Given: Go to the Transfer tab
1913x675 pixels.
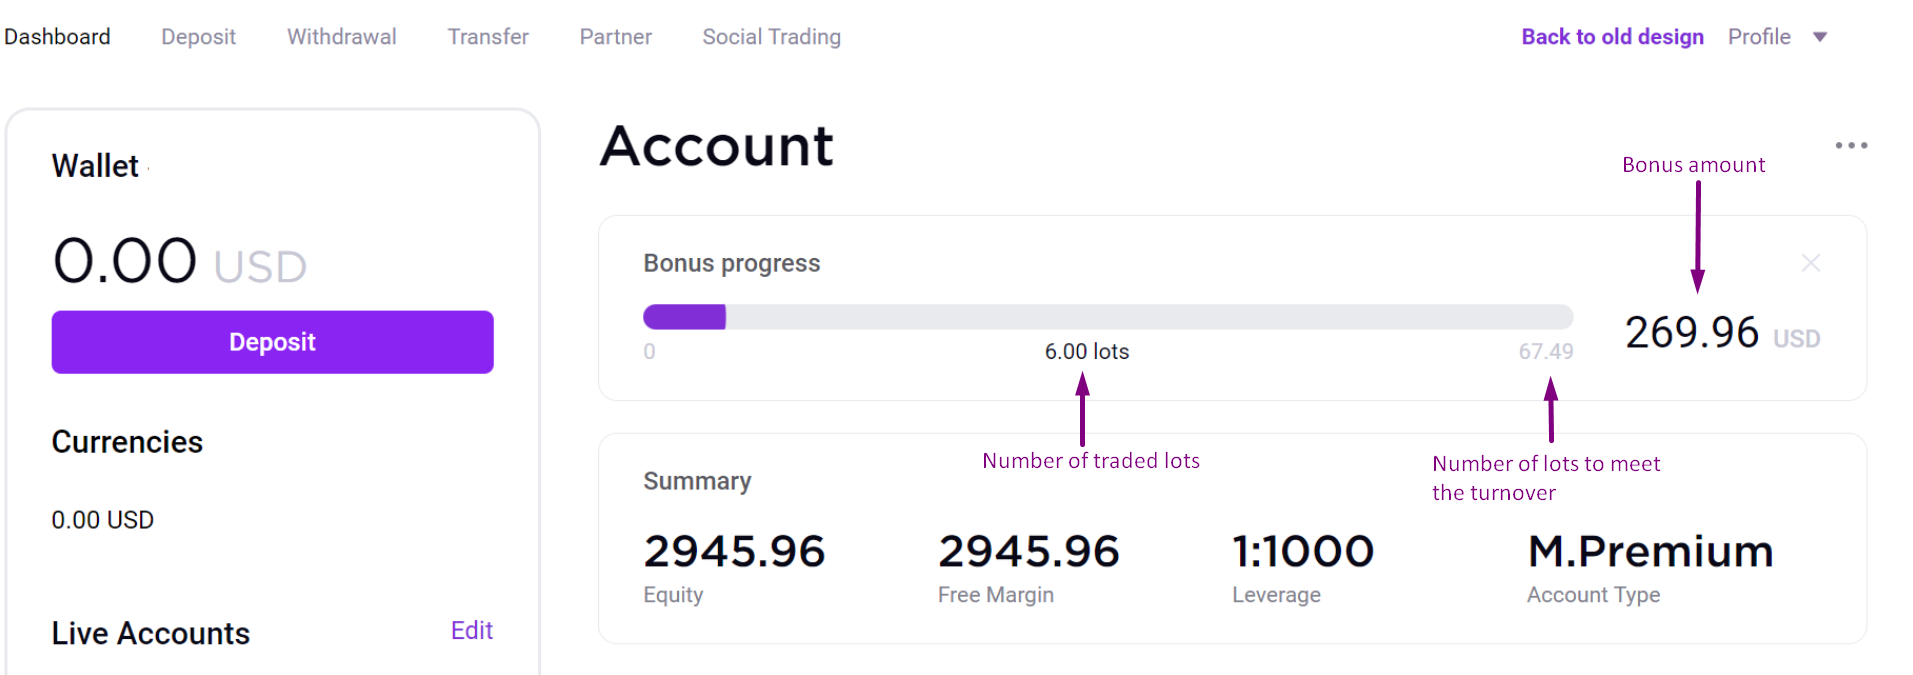Looking at the screenshot, I should click(488, 37).
